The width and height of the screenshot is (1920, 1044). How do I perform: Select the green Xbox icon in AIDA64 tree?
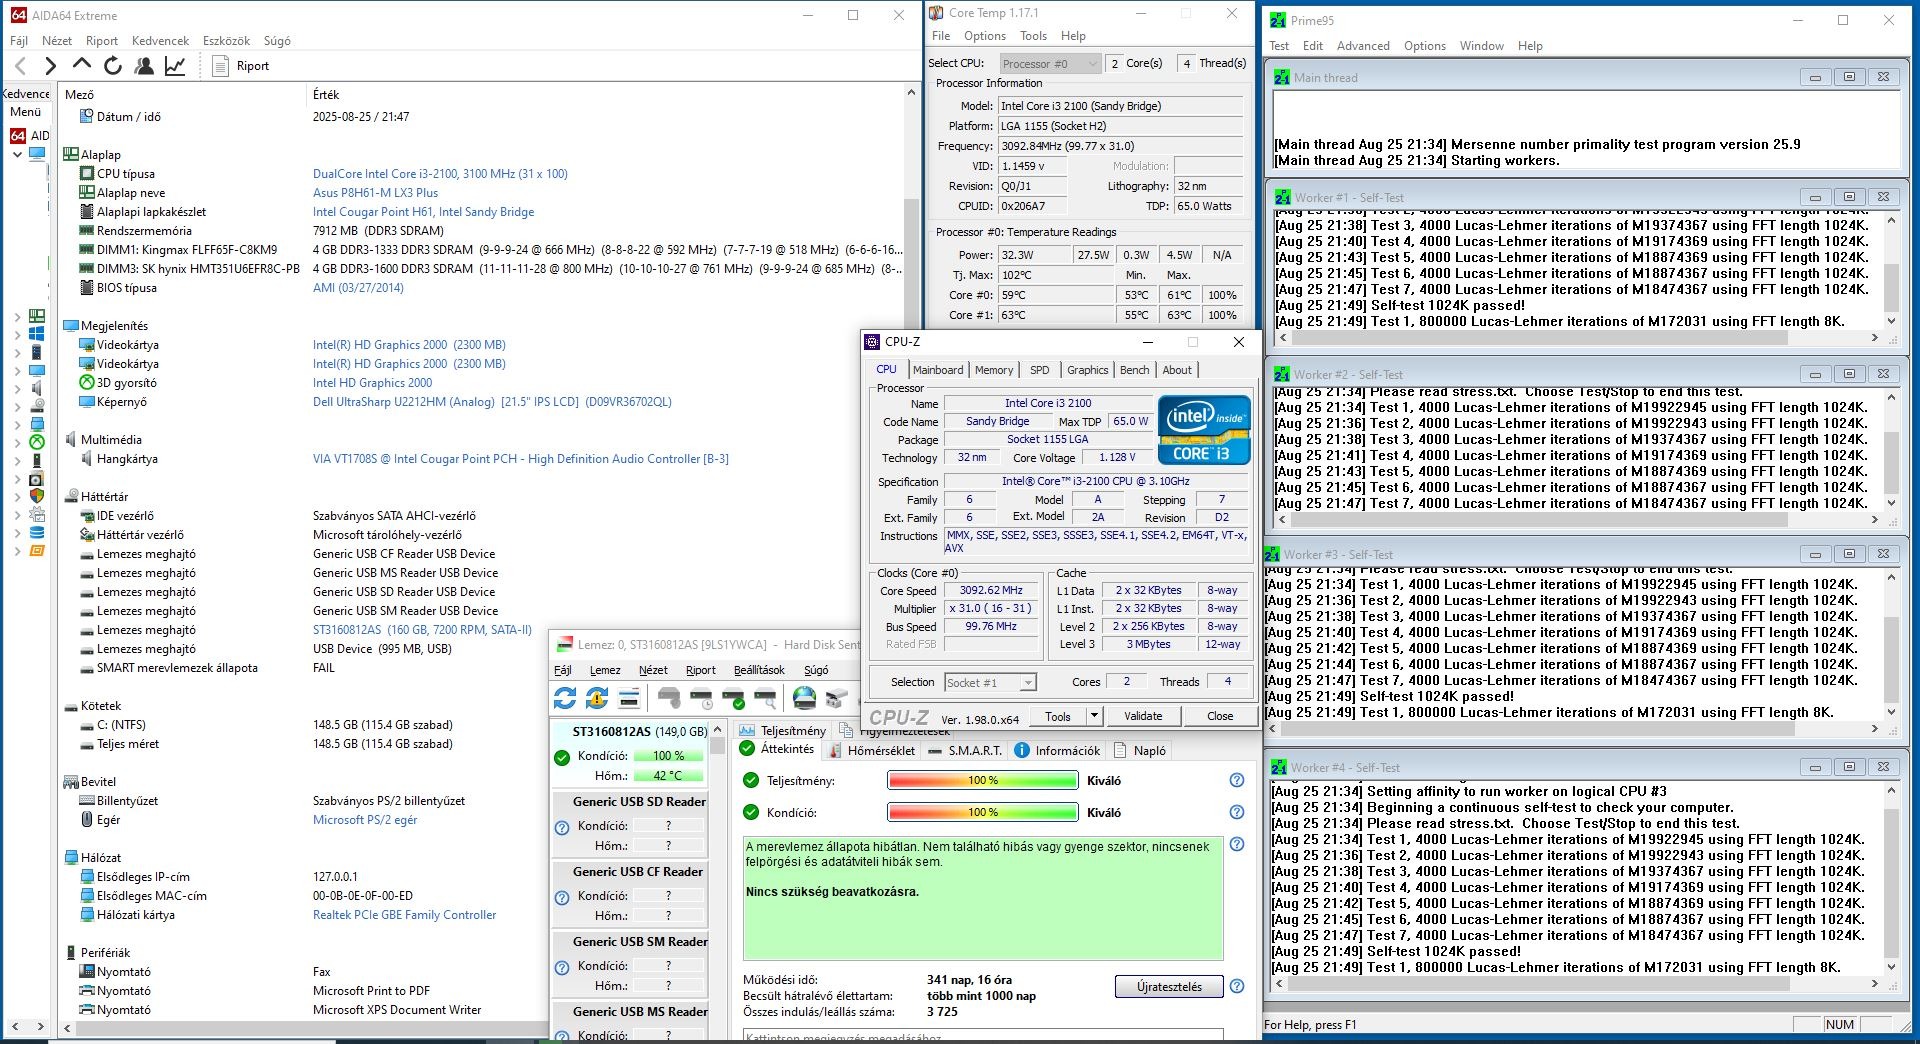click(37, 442)
